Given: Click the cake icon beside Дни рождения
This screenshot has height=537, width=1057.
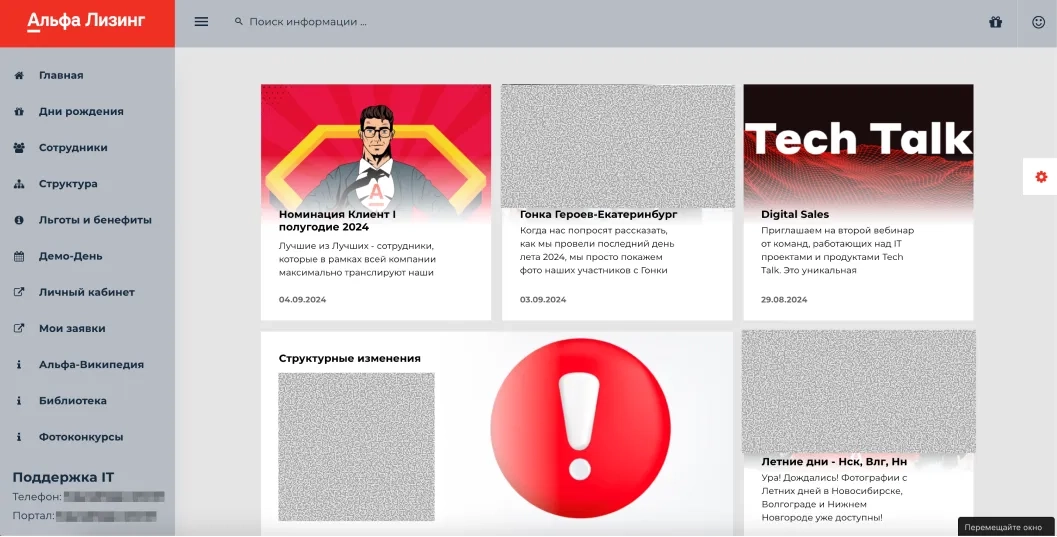Looking at the screenshot, I should click(19, 112).
